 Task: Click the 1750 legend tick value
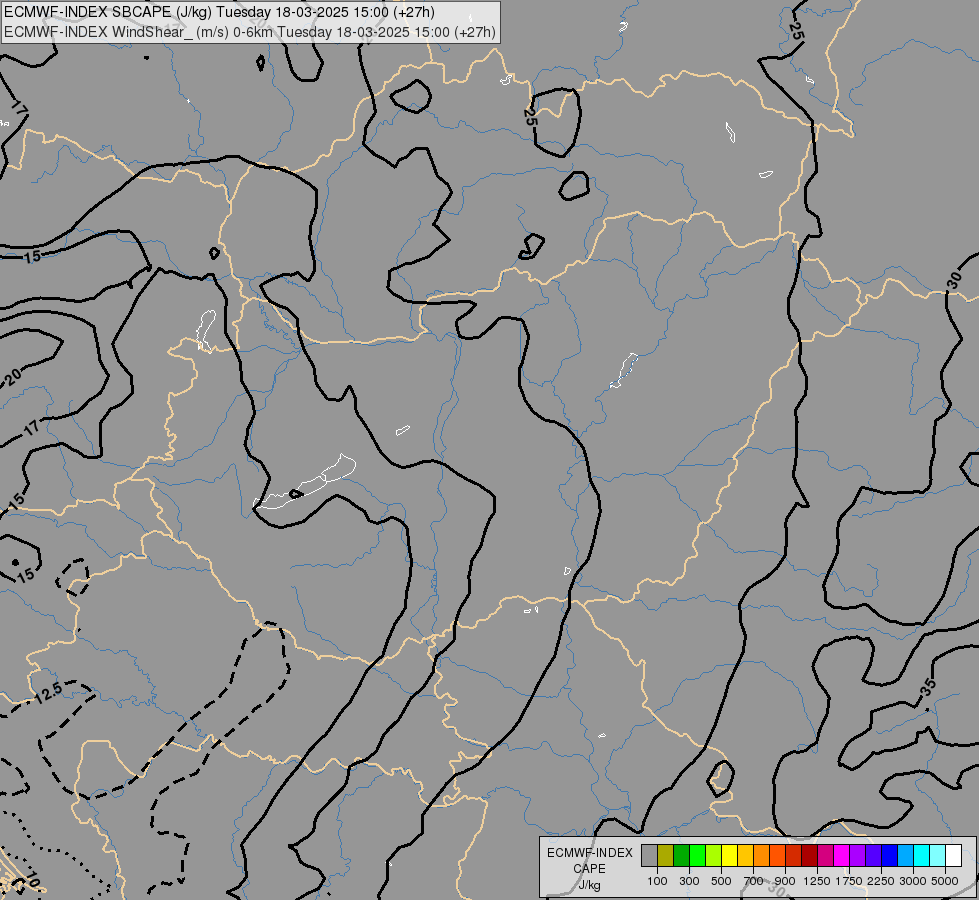[849, 881]
